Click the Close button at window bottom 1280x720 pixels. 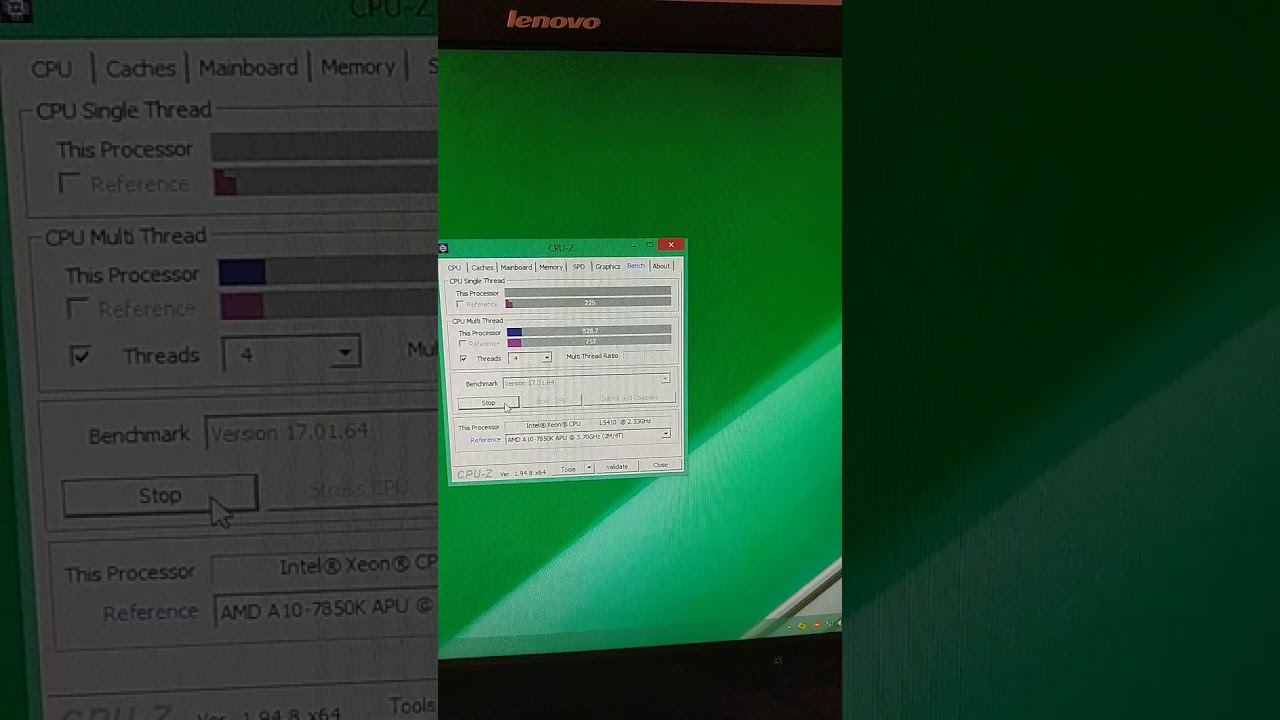660,465
